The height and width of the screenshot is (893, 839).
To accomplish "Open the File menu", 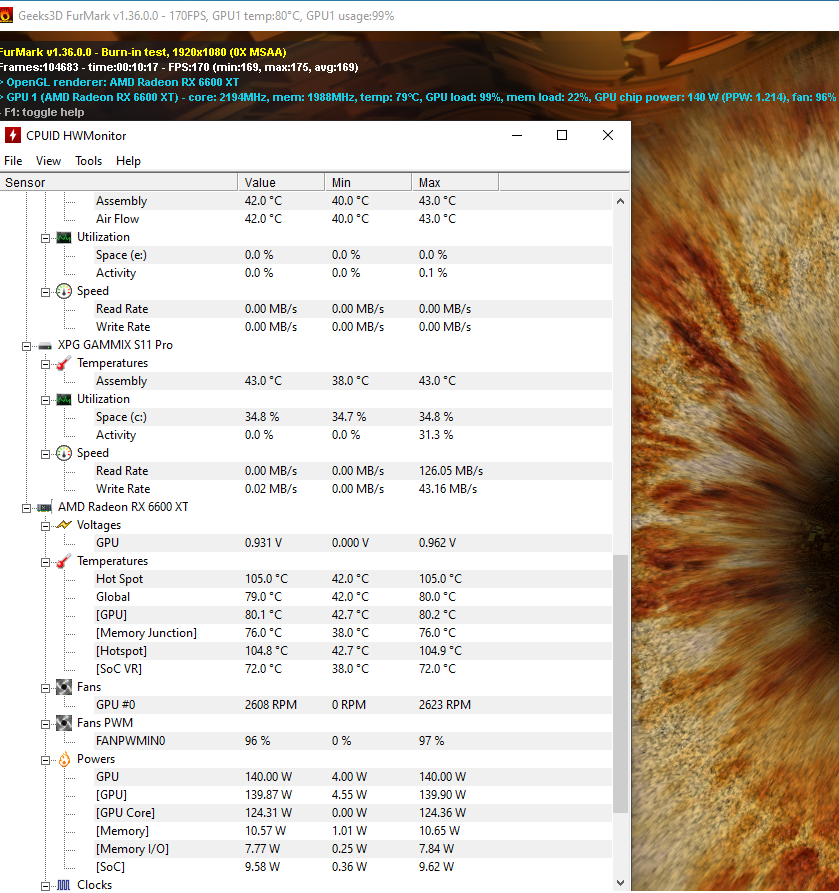I will 13,161.
